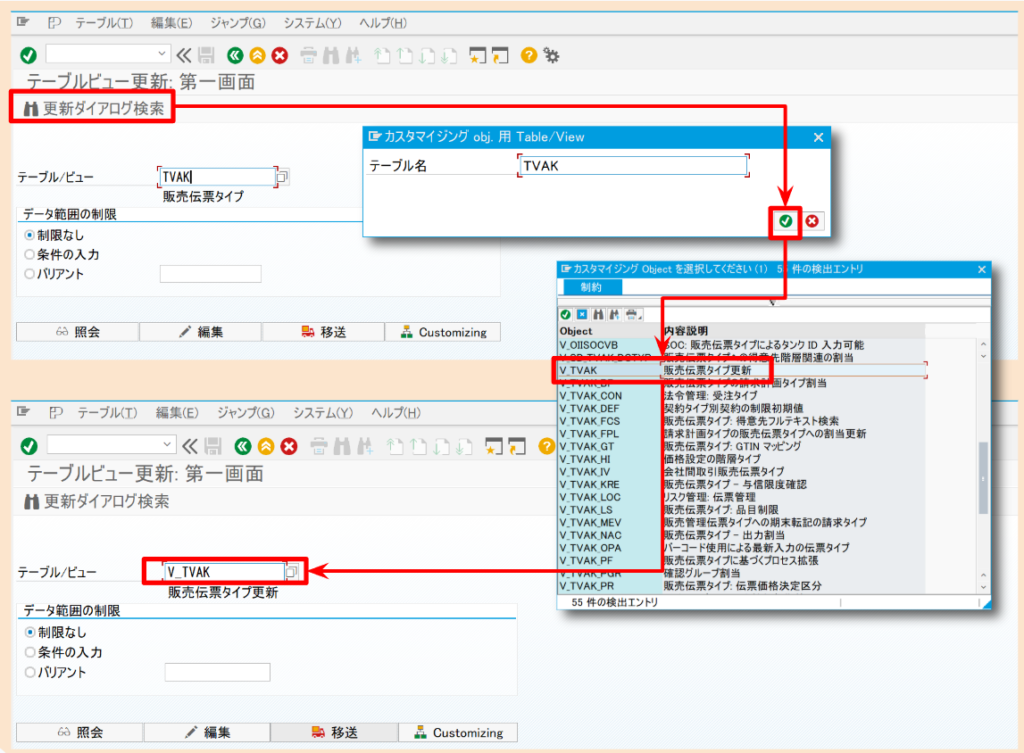Click the find binoculars icon in results list toolbar
Image resolution: width=1024 pixels, height=753 pixels.
pyautogui.click(x=598, y=315)
